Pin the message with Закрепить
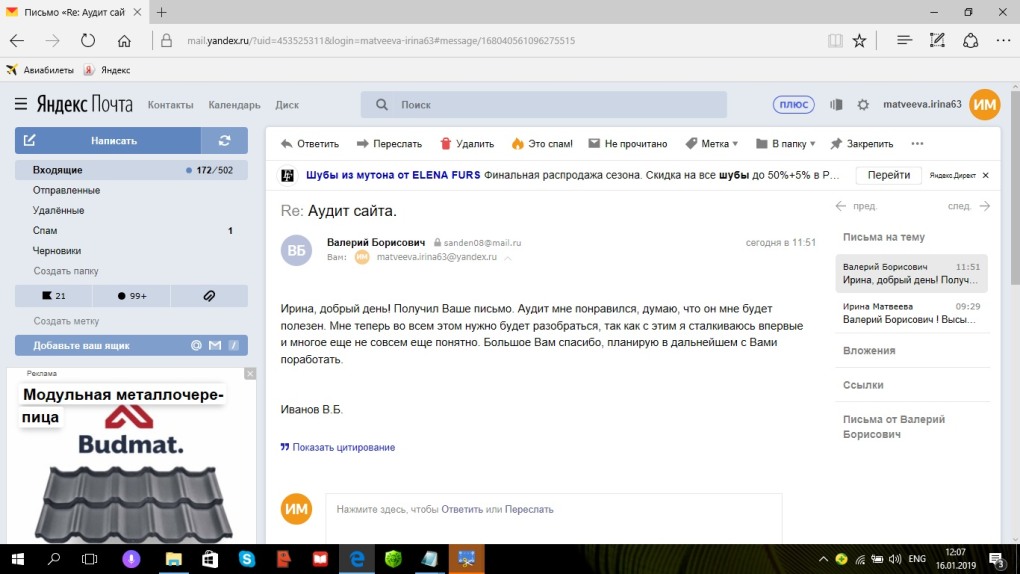The image size is (1020, 574). (861, 144)
